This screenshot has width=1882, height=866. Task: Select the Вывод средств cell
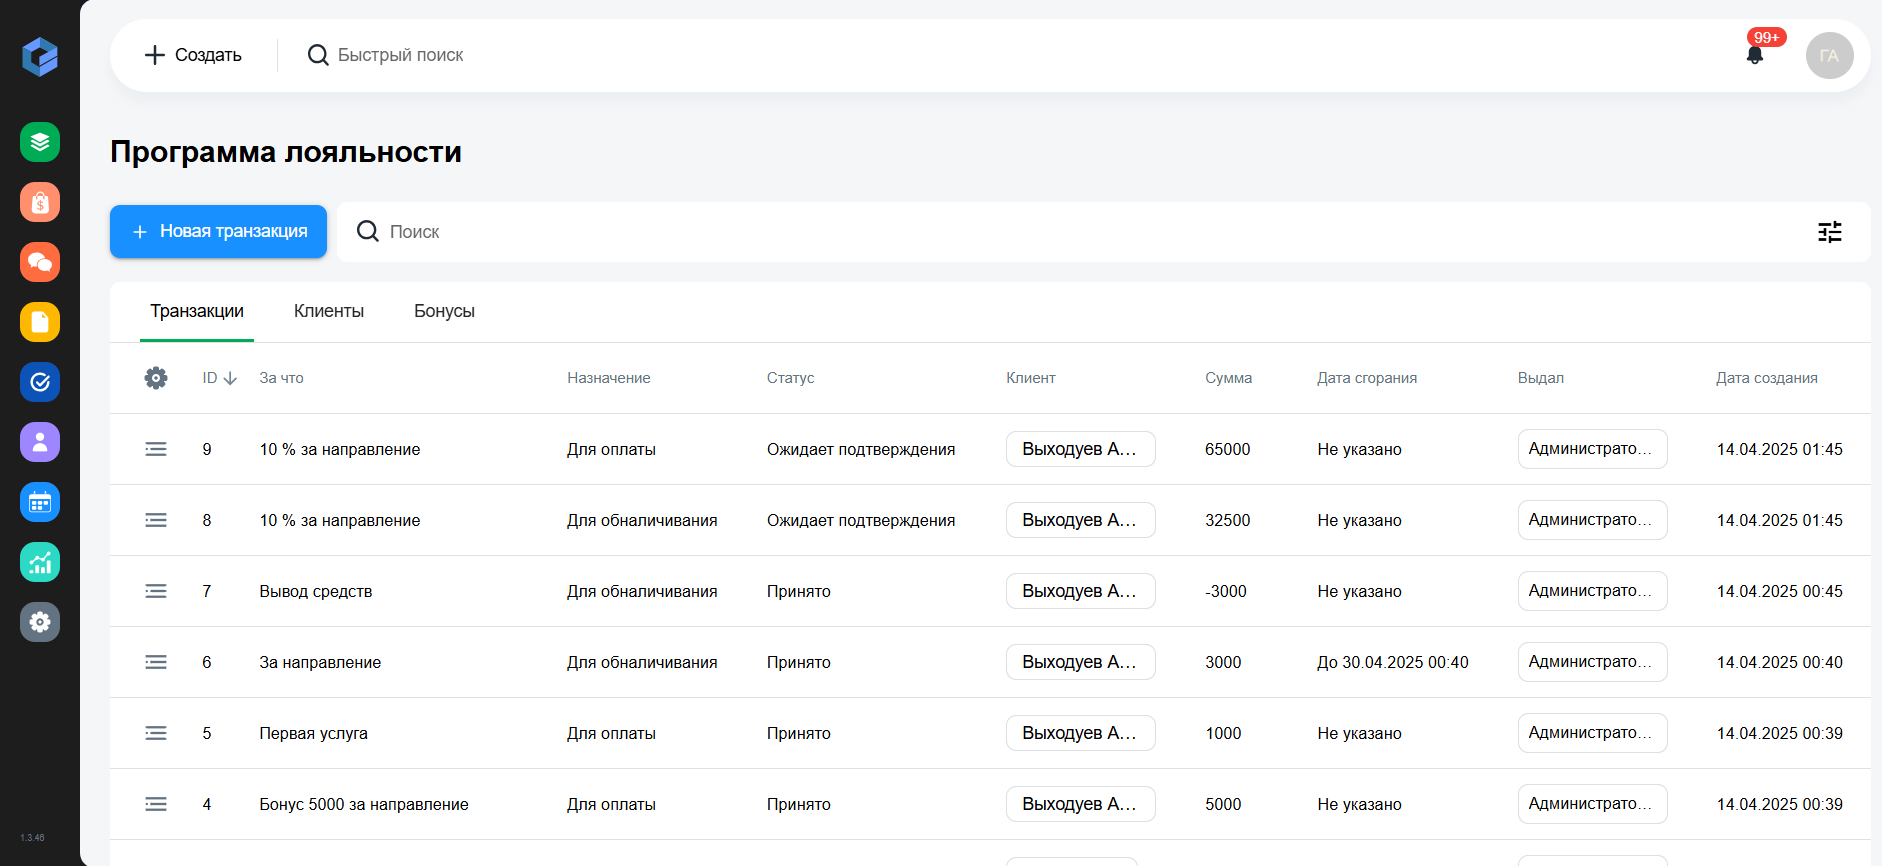pos(316,591)
